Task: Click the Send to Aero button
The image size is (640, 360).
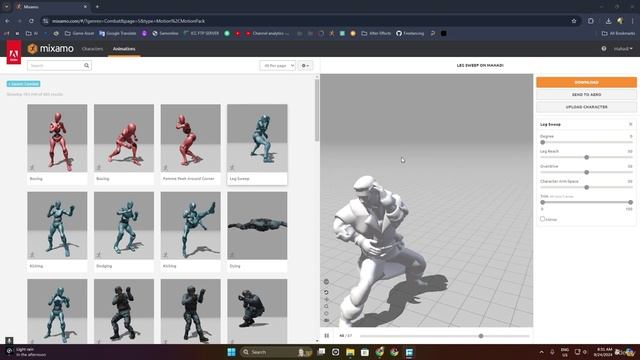Action: (586, 94)
